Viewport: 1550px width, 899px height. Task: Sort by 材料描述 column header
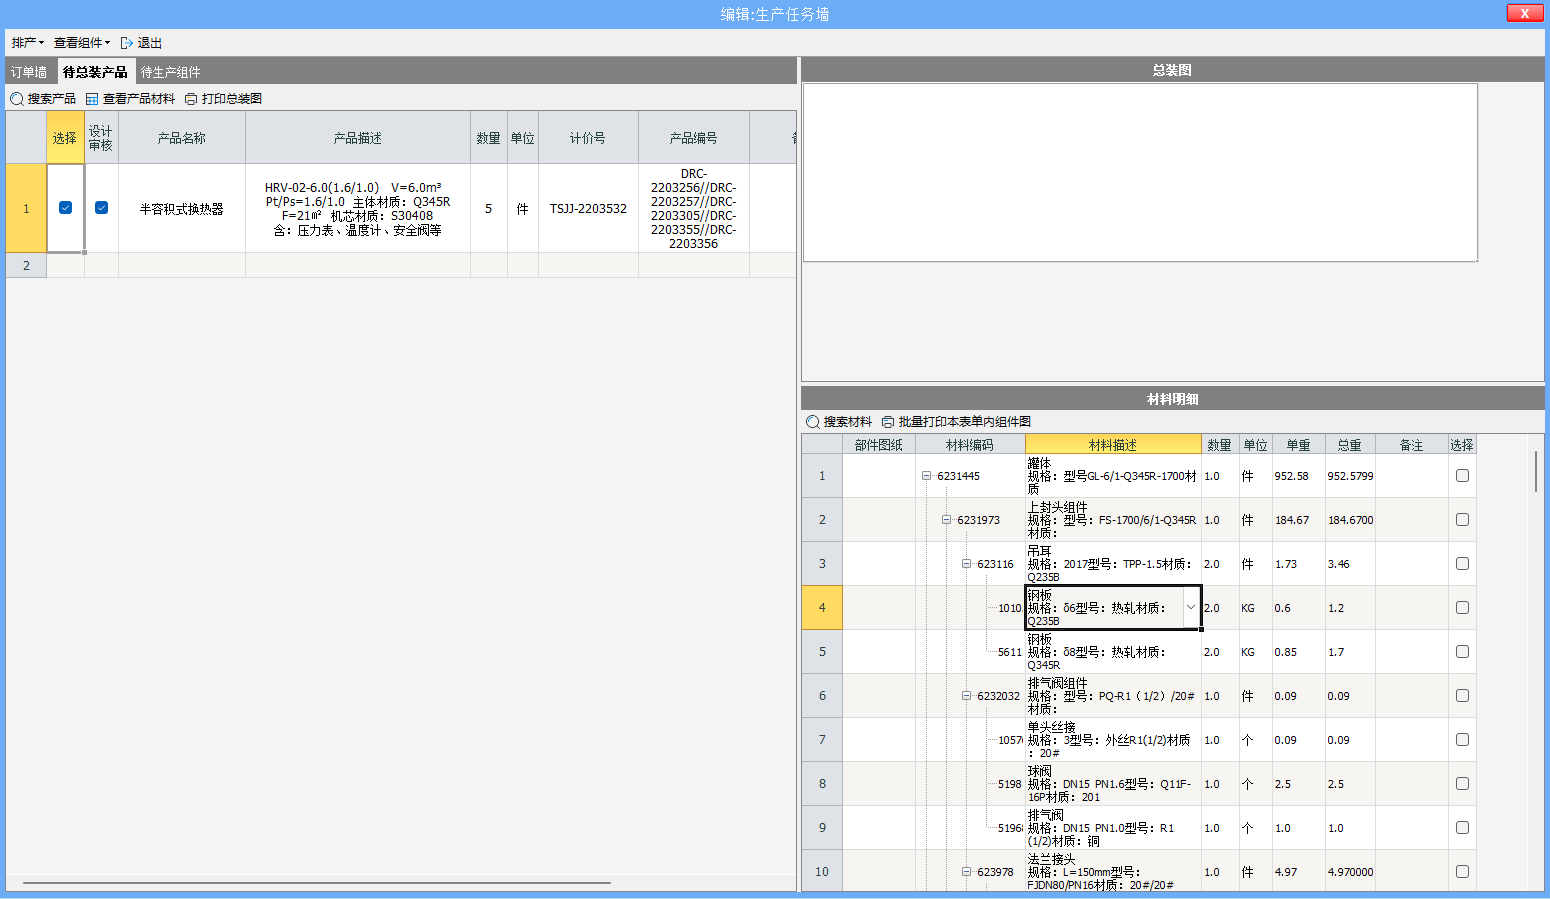click(x=1113, y=445)
